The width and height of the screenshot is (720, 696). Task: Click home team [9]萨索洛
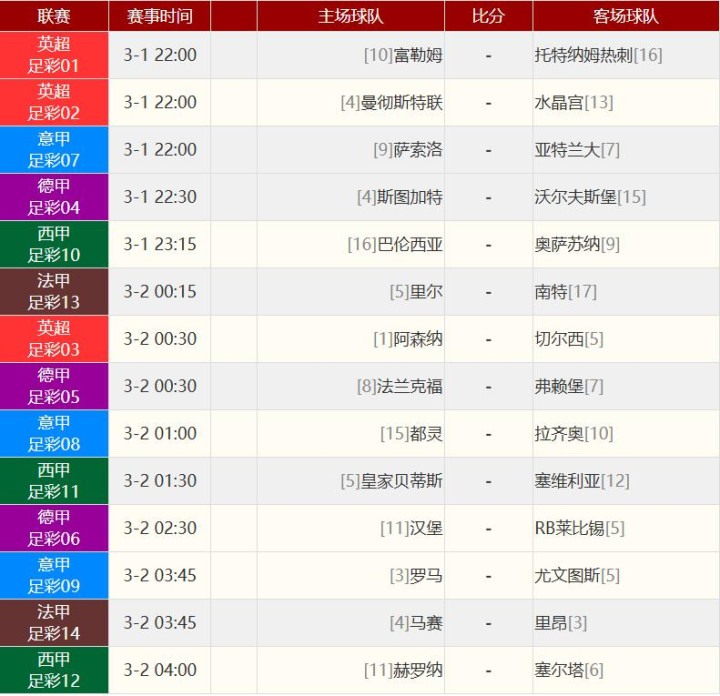(x=408, y=150)
